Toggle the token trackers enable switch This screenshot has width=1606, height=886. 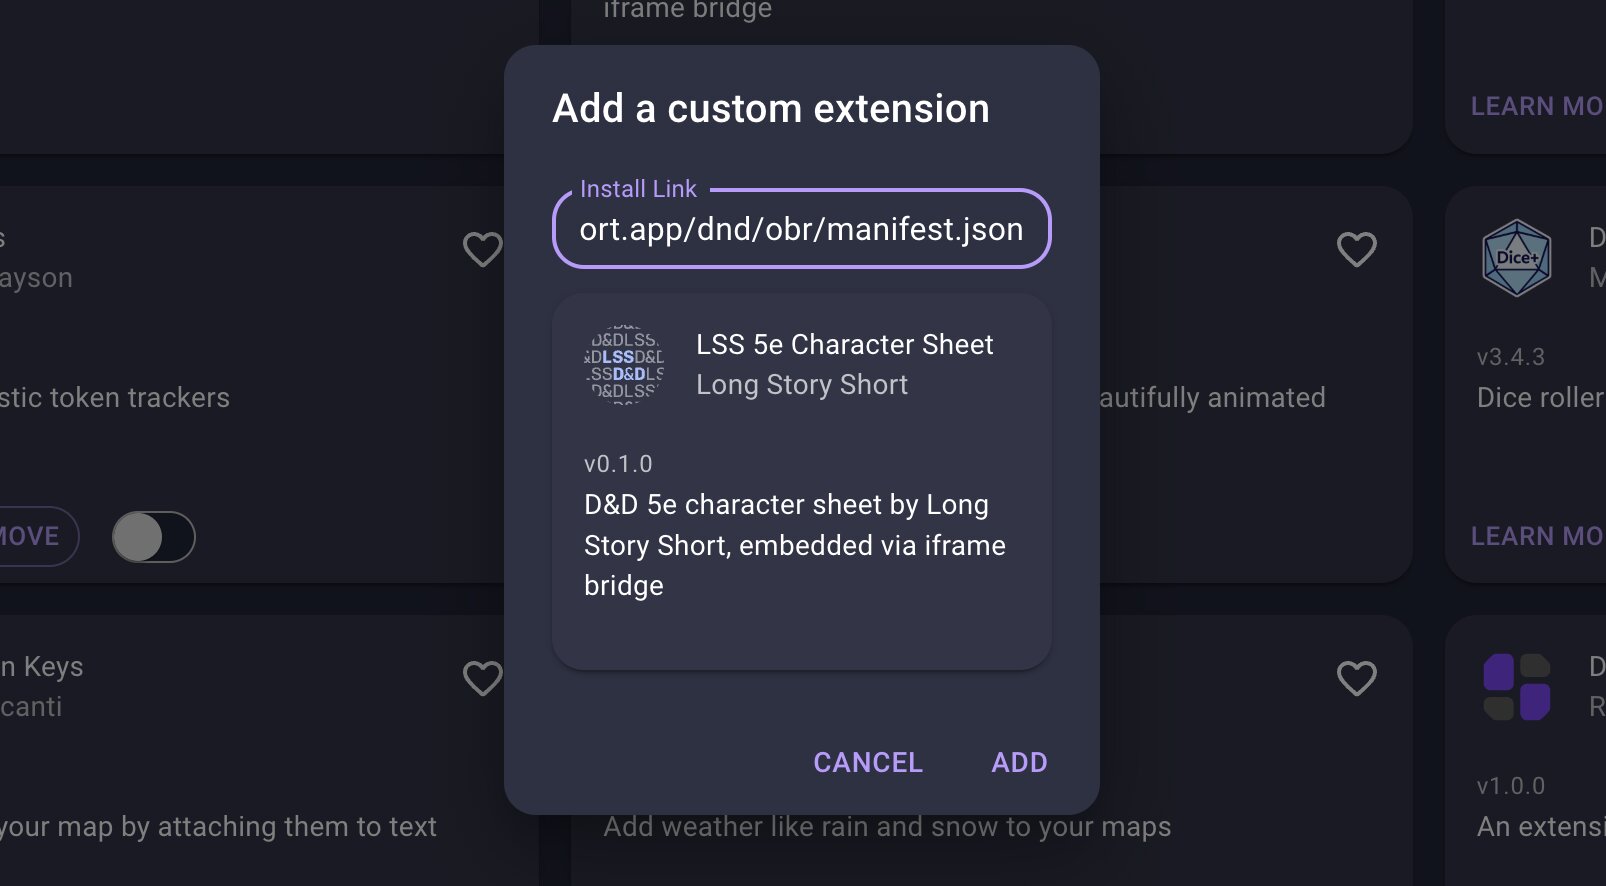153,537
